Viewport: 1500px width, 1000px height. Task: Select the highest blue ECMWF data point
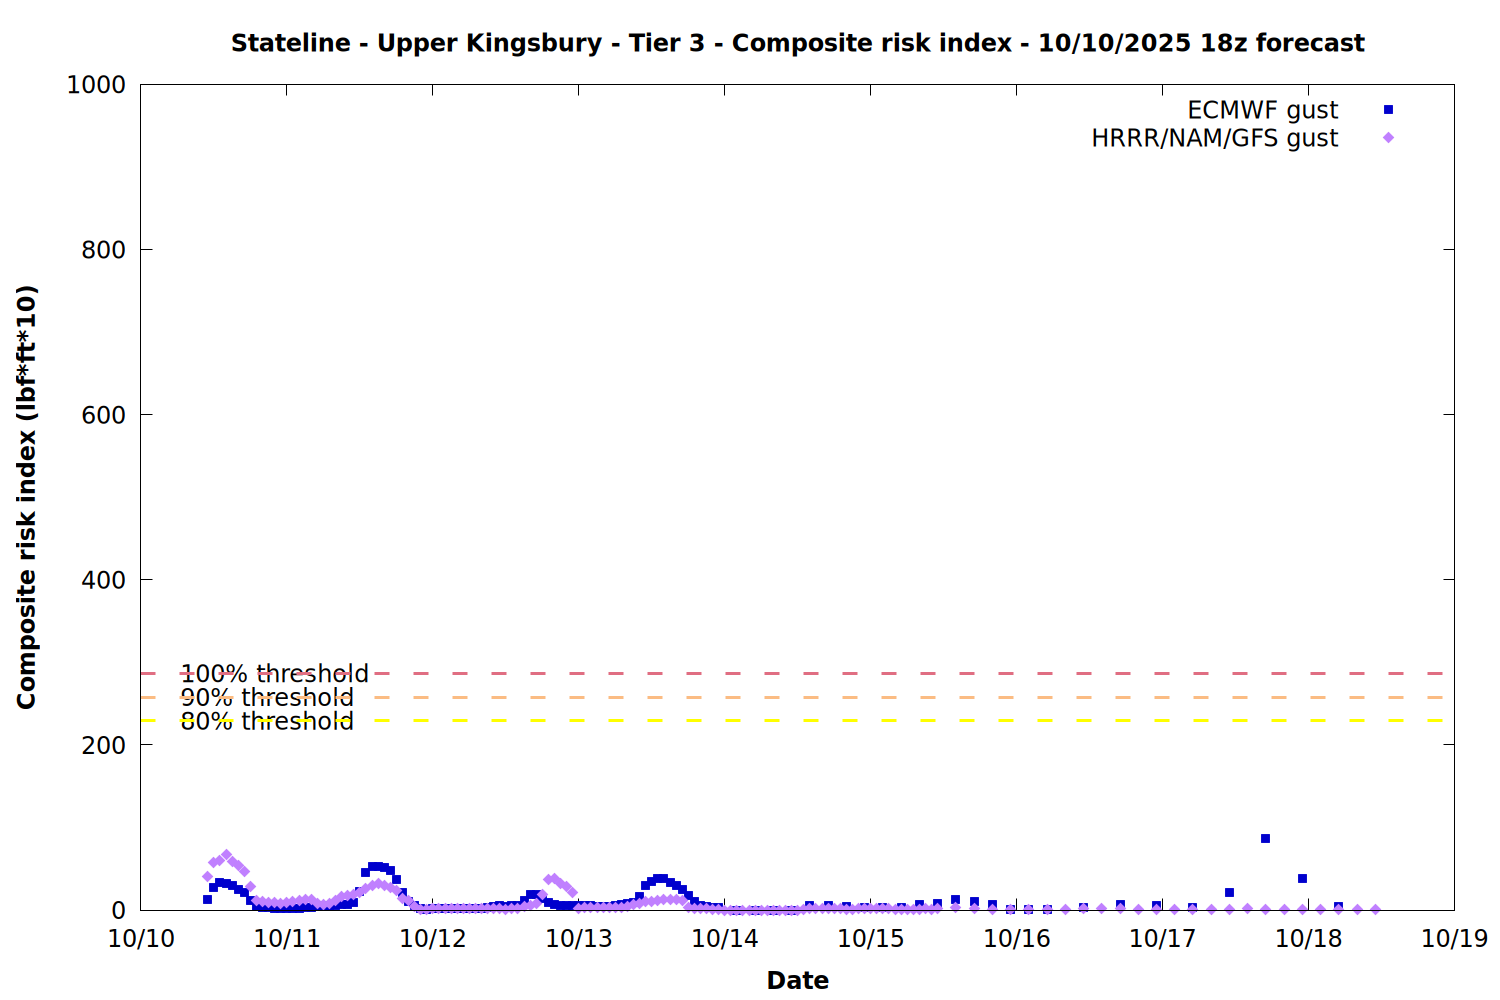click(1265, 839)
